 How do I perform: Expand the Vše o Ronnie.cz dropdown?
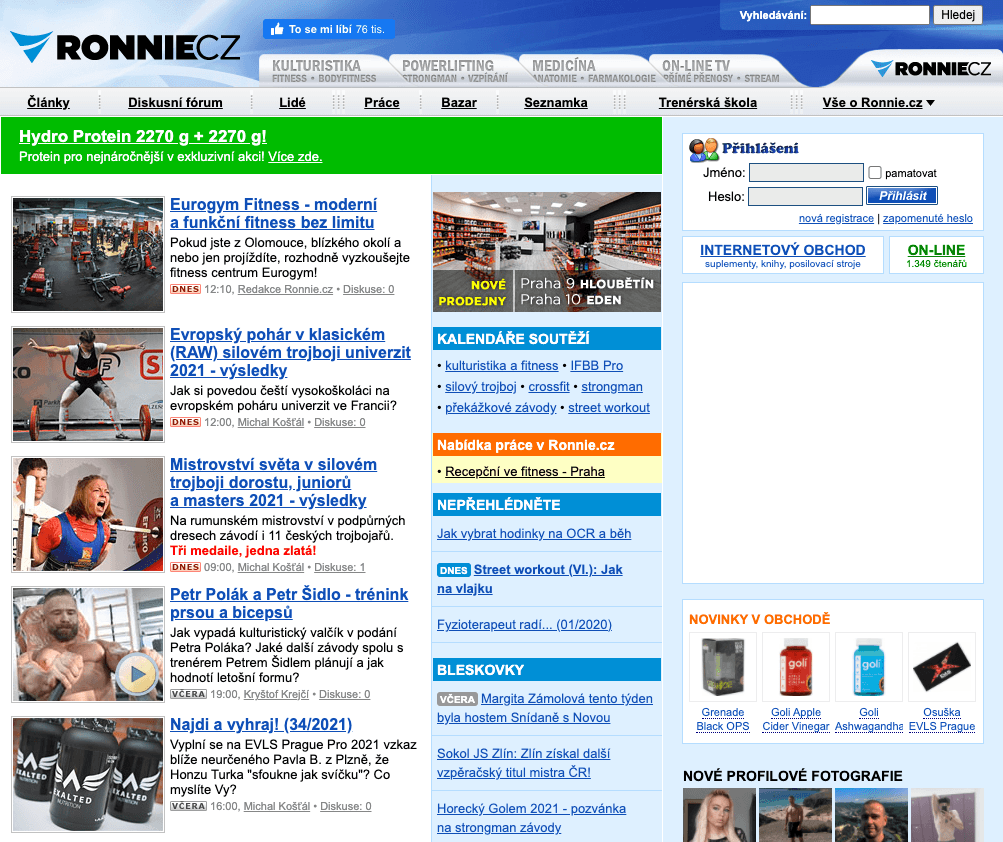pos(878,102)
